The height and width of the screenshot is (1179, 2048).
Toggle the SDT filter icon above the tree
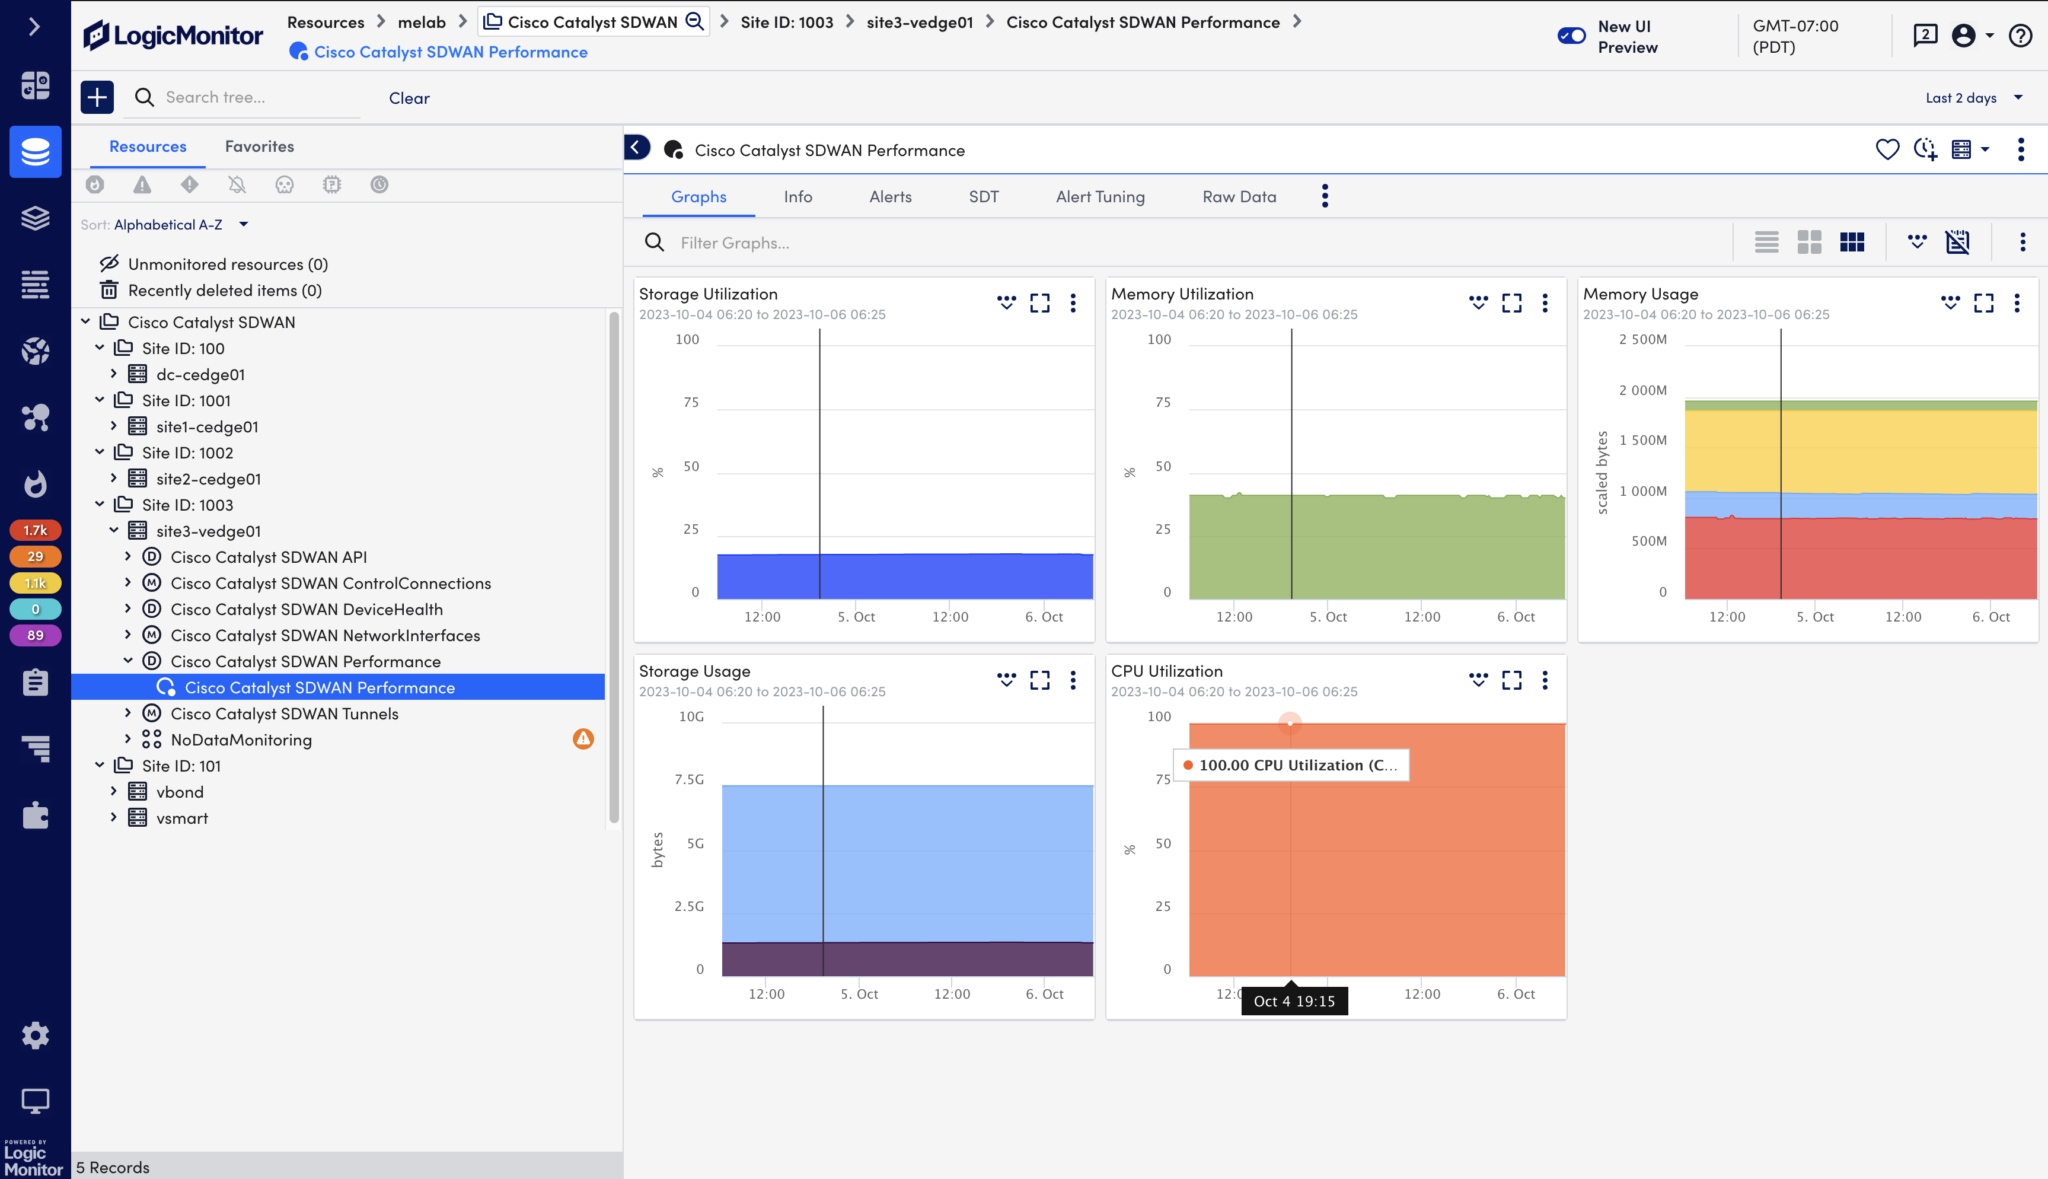point(379,184)
